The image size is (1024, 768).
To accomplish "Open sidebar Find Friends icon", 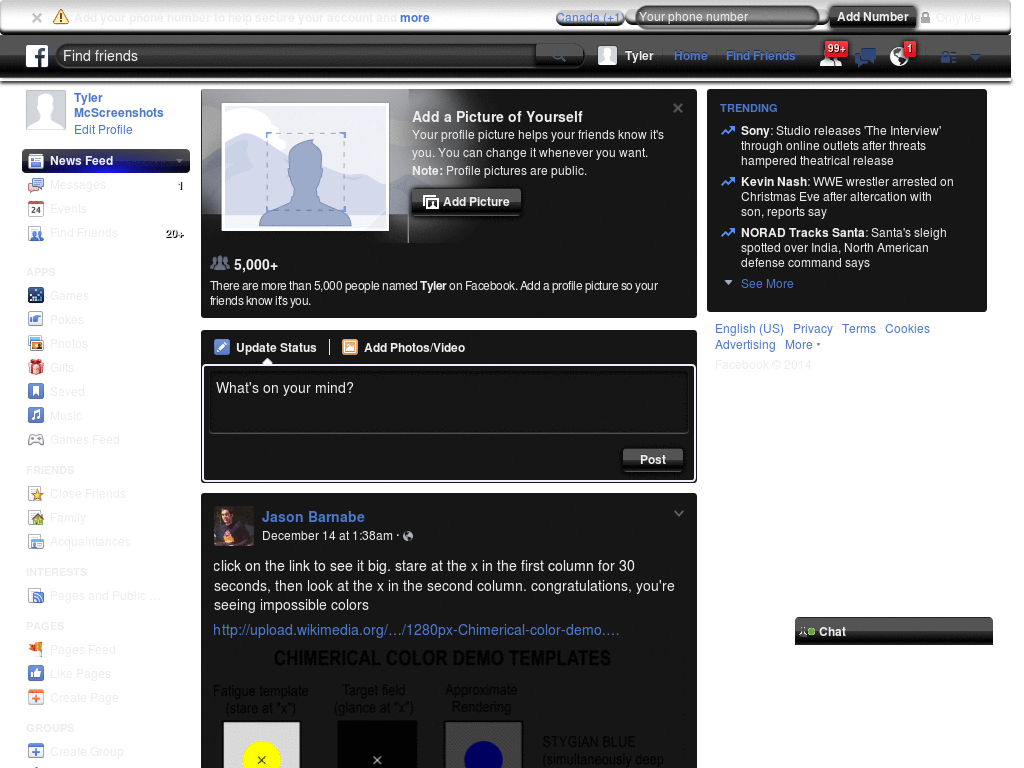I will coord(36,233).
